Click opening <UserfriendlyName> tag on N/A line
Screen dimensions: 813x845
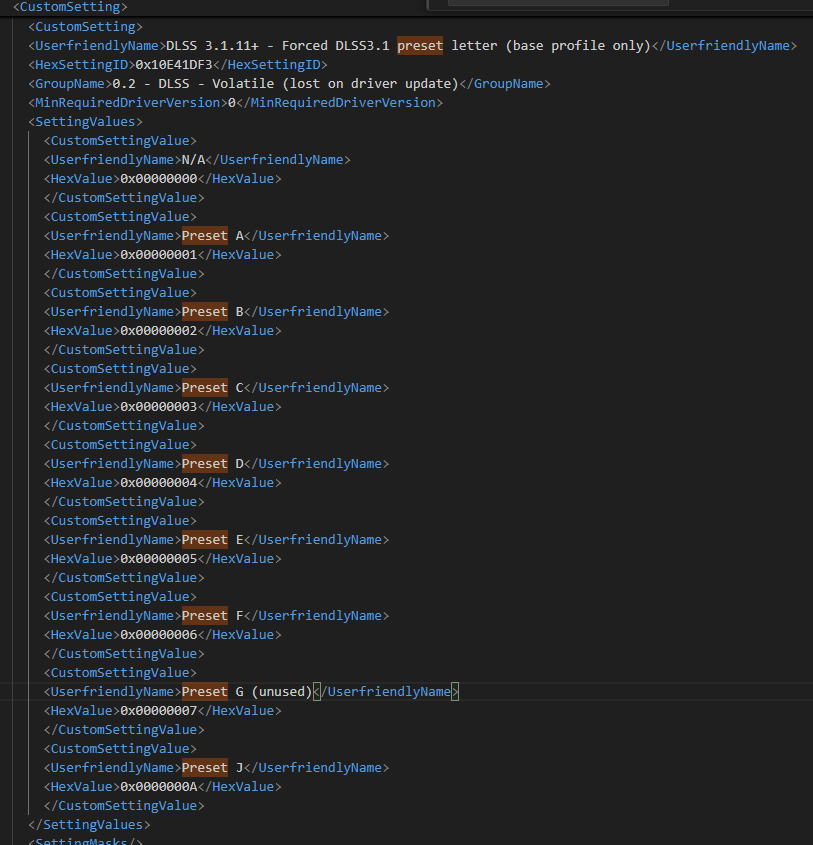click(113, 160)
